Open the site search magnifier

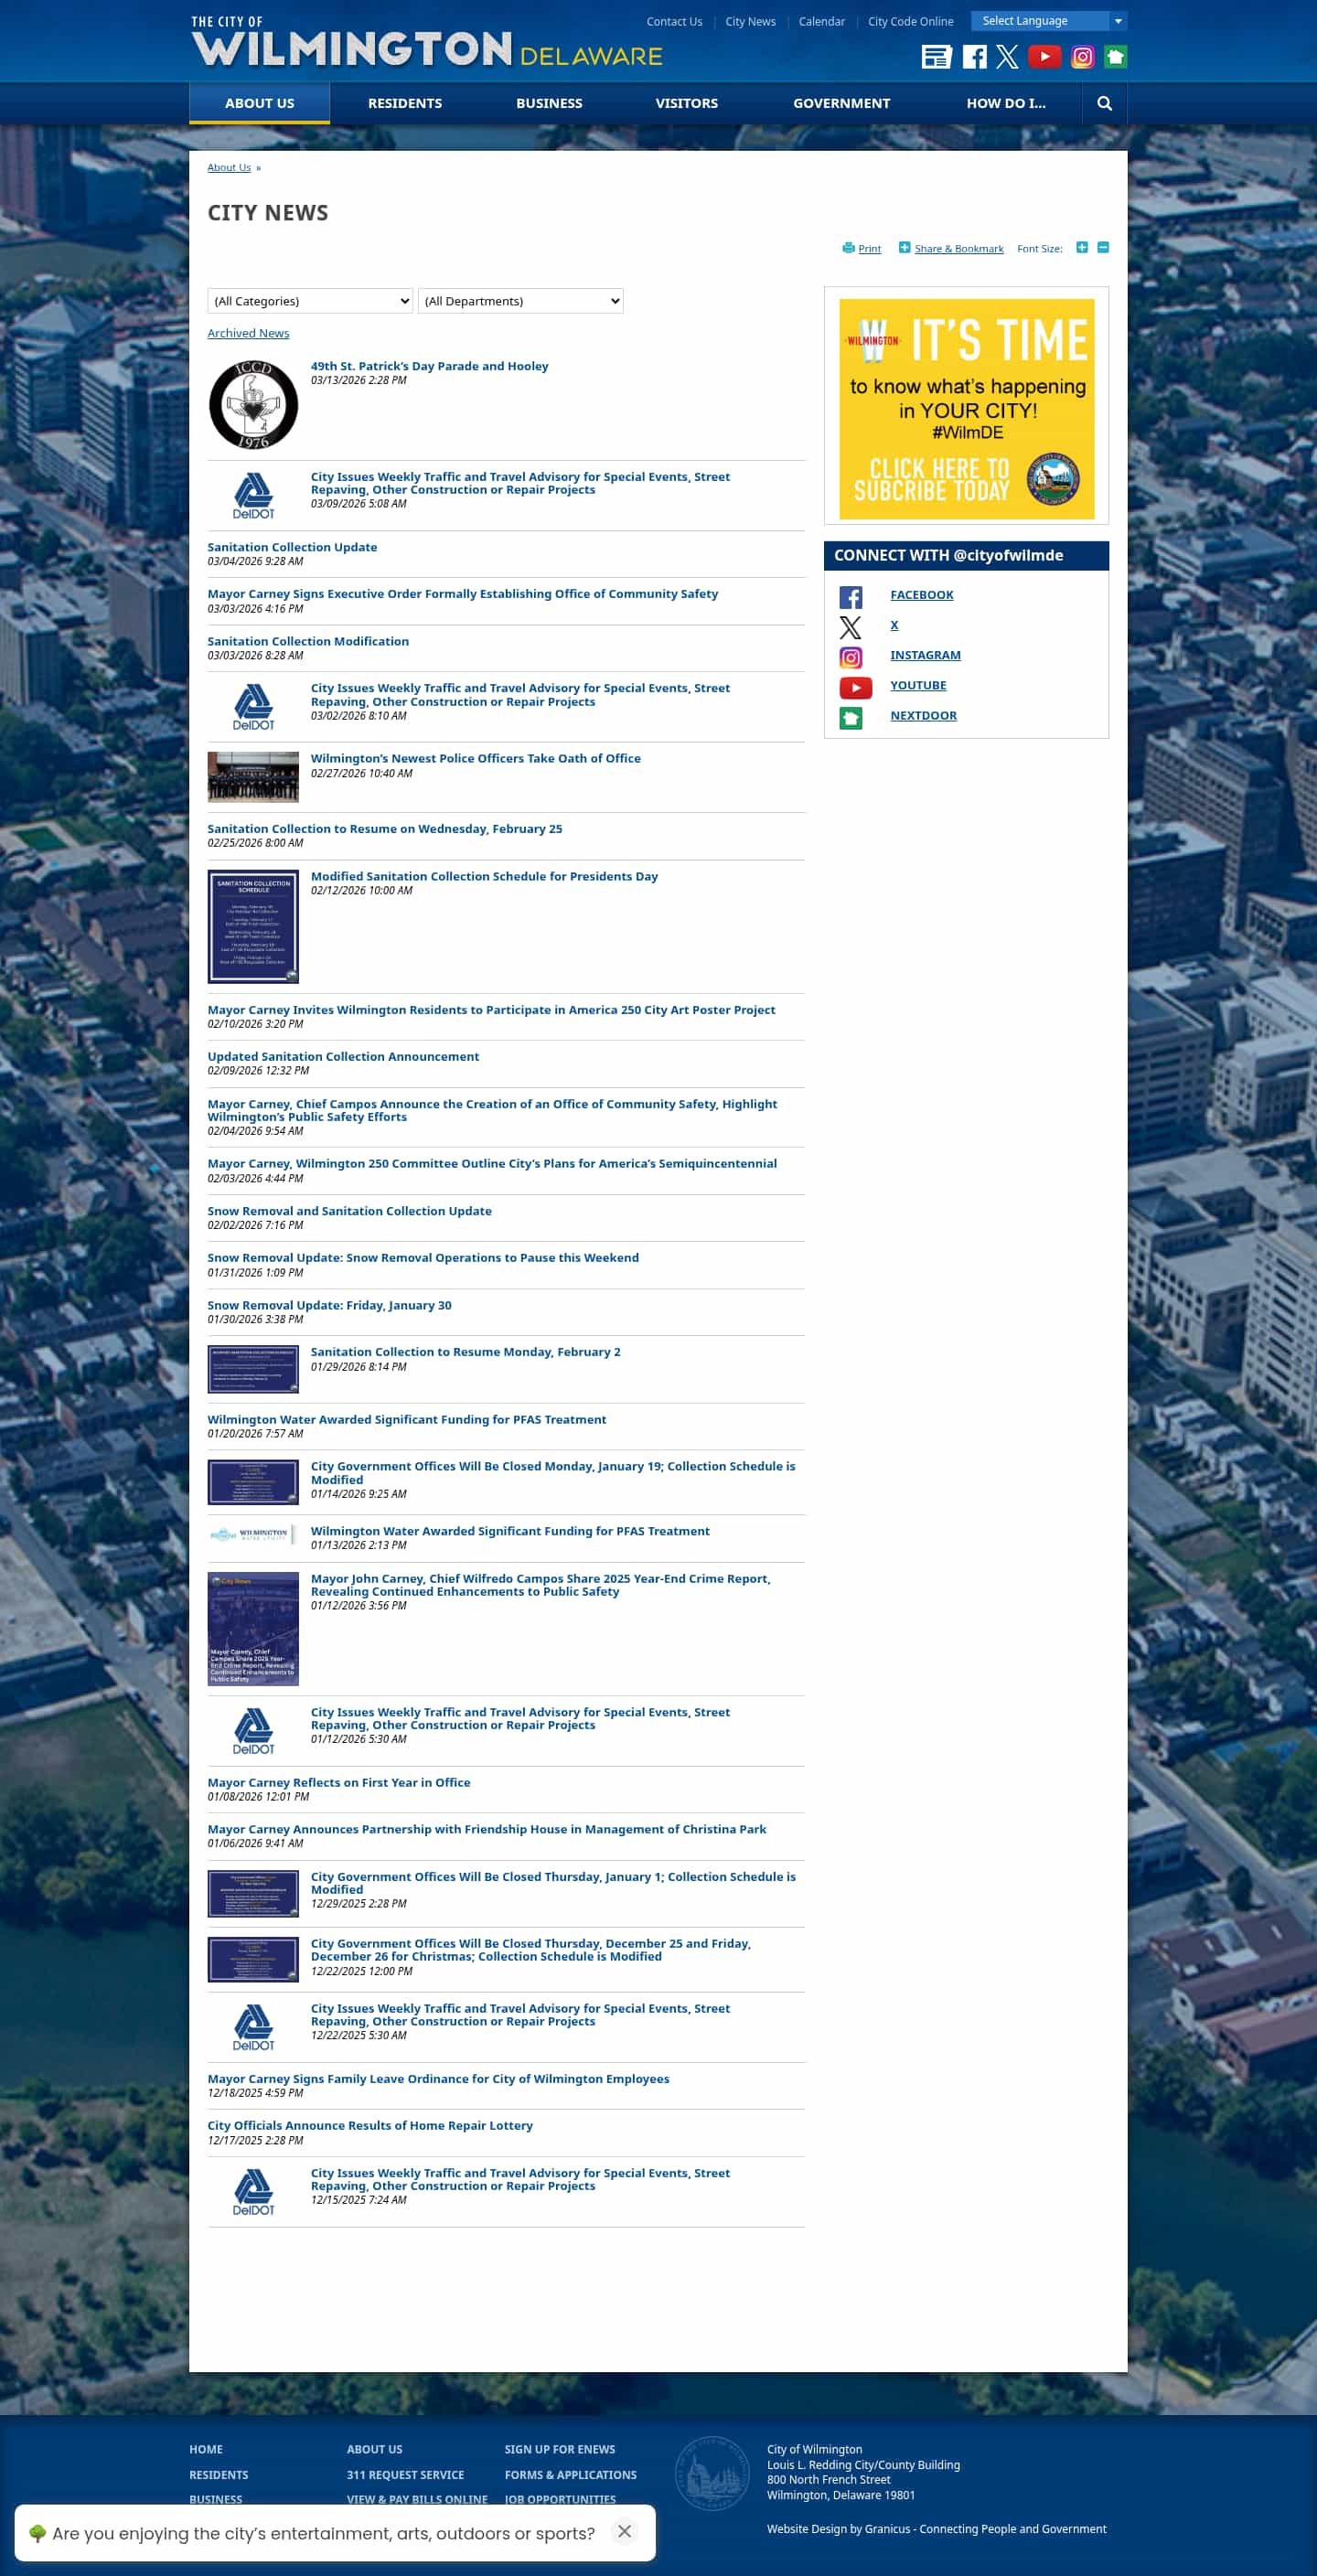point(1104,103)
